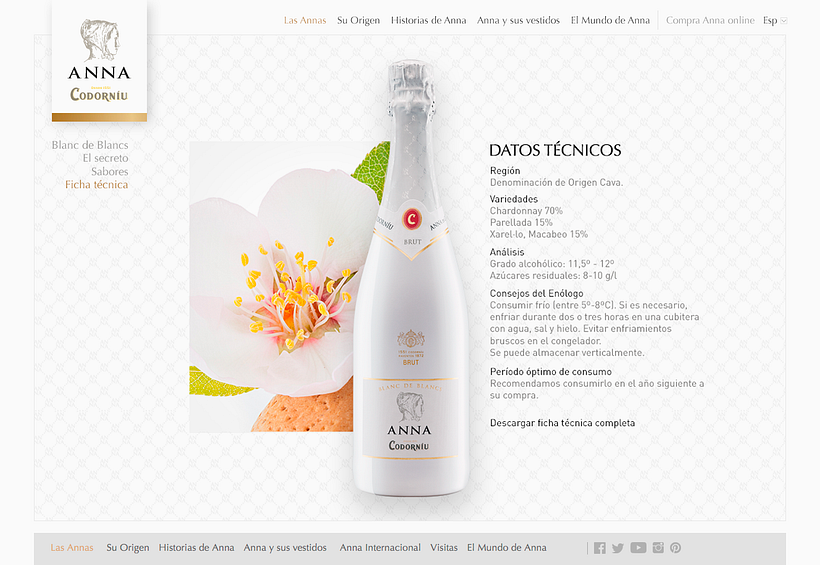Open Las Annas in top menu
The width and height of the screenshot is (820, 565).
305,20
